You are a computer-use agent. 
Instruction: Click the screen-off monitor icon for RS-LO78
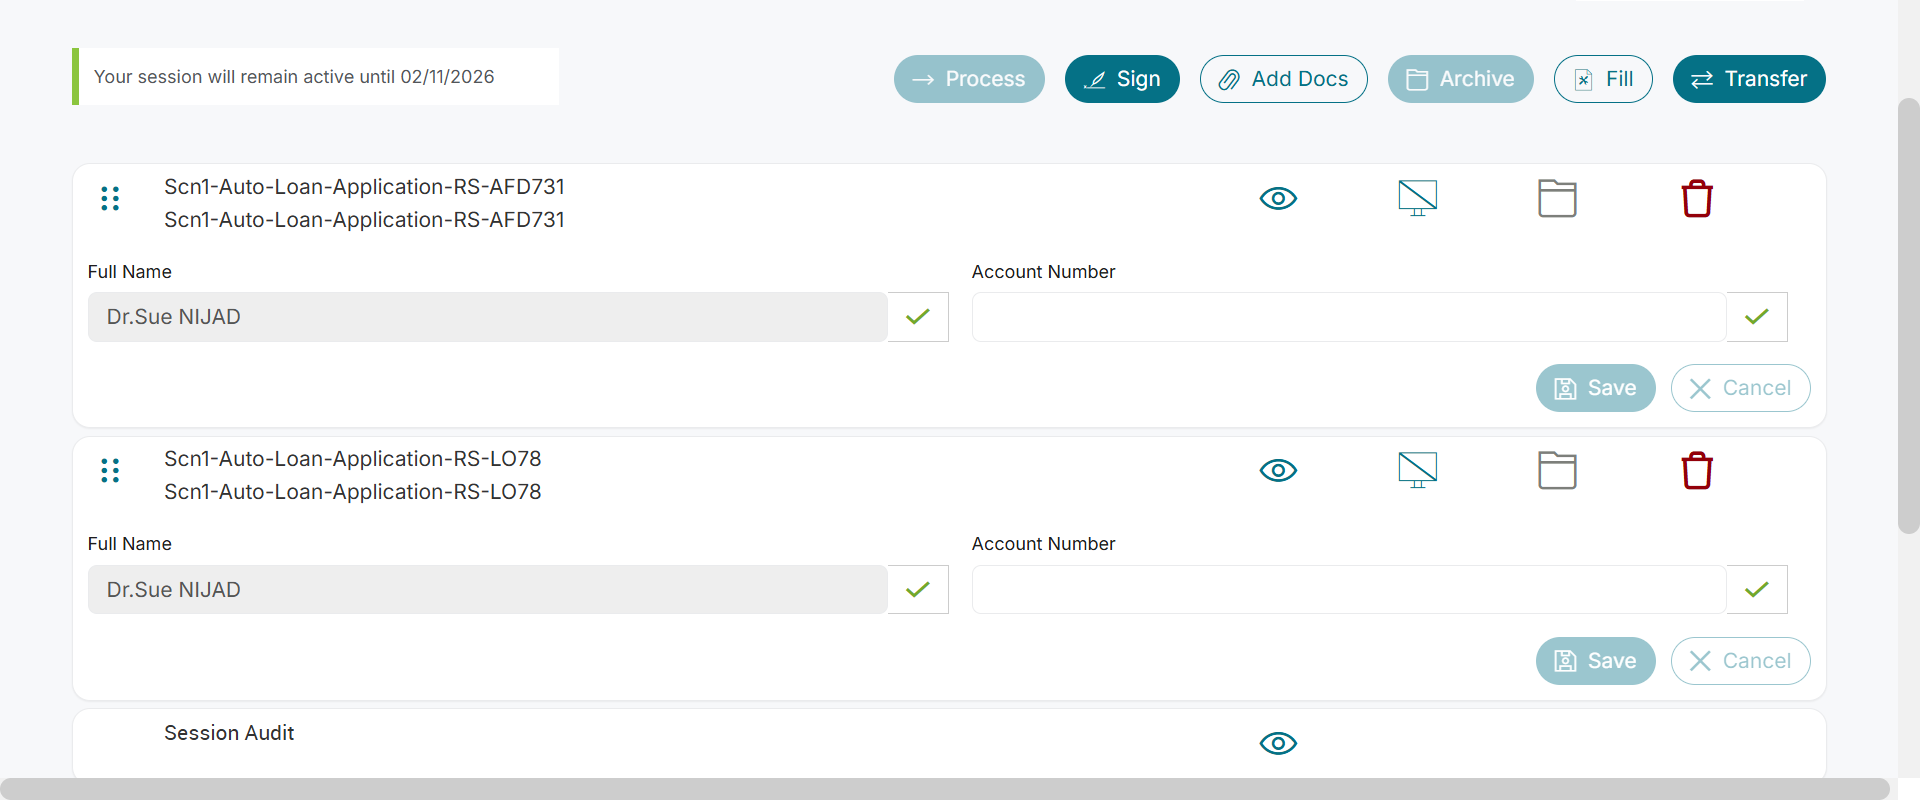click(1417, 470)
